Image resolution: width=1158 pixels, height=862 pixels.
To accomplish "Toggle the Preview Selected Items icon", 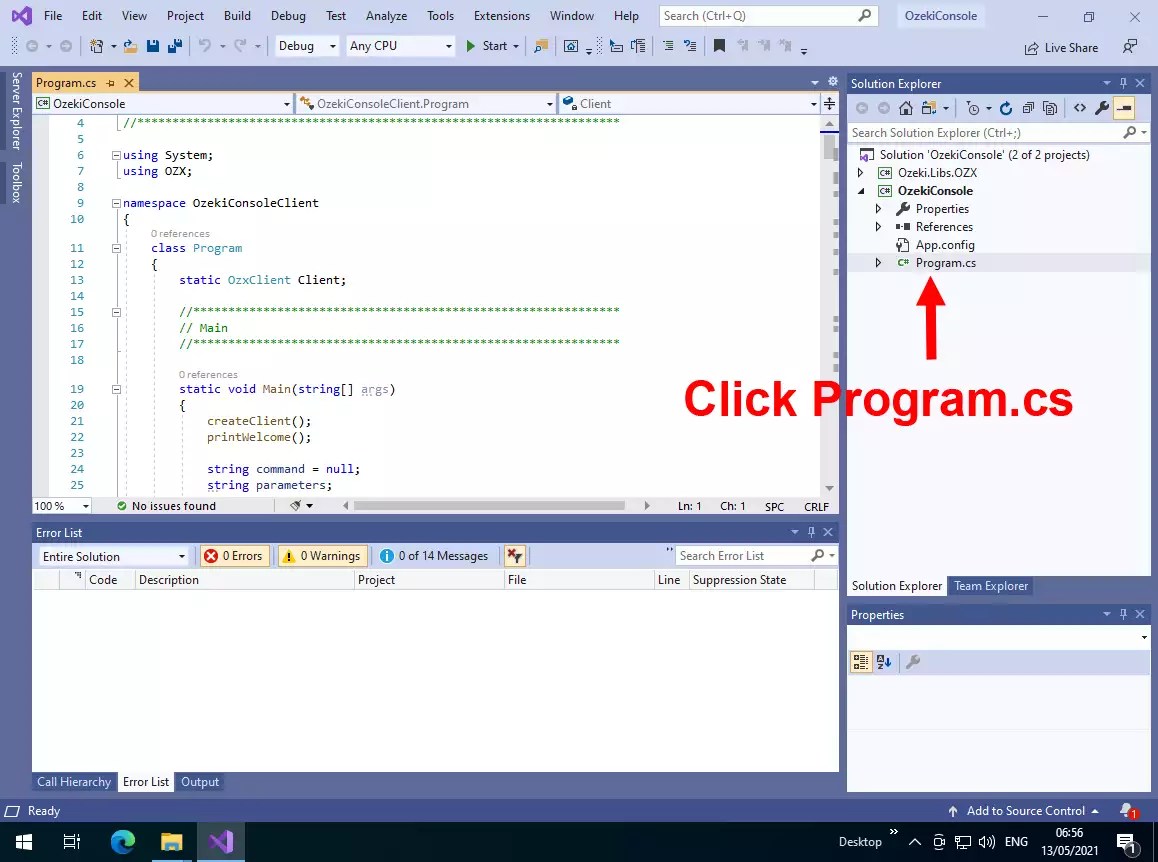I will coord(1124,107).
